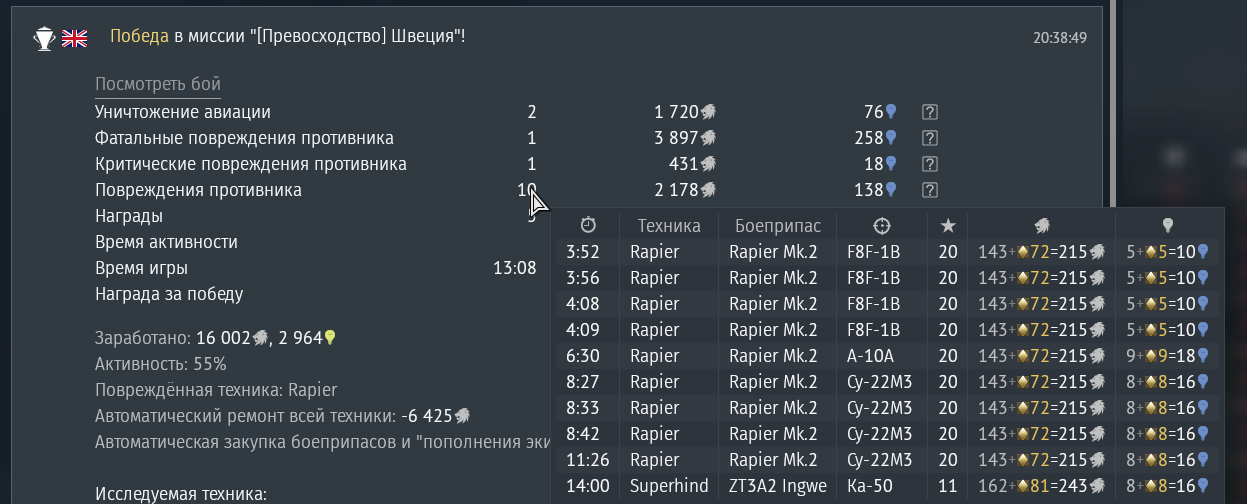Expand the 'Уничтожение авиации' row
The width and height of the screenshot is (1247, 504).
183,112
